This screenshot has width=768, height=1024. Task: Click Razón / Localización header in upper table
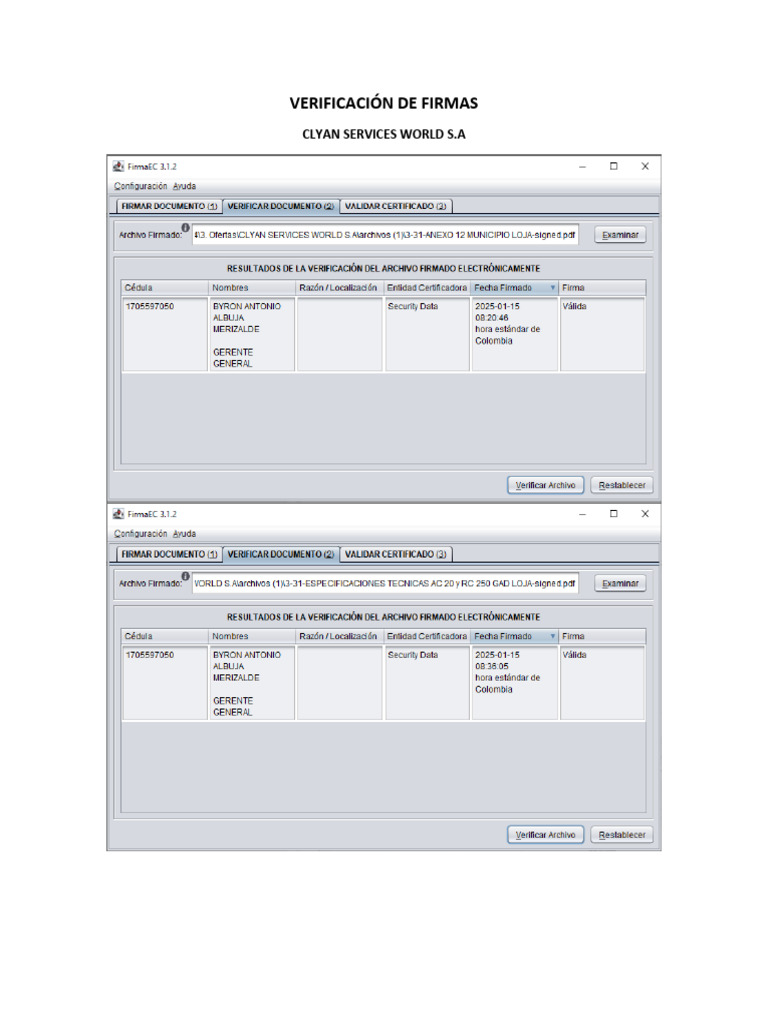tap(340, 288)
